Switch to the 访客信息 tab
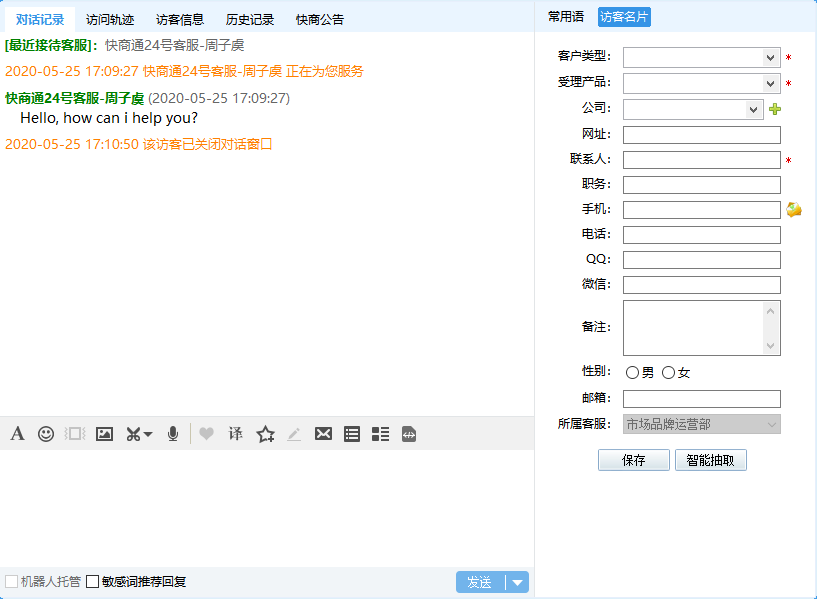817x599 pixels. tap(180, 19)
